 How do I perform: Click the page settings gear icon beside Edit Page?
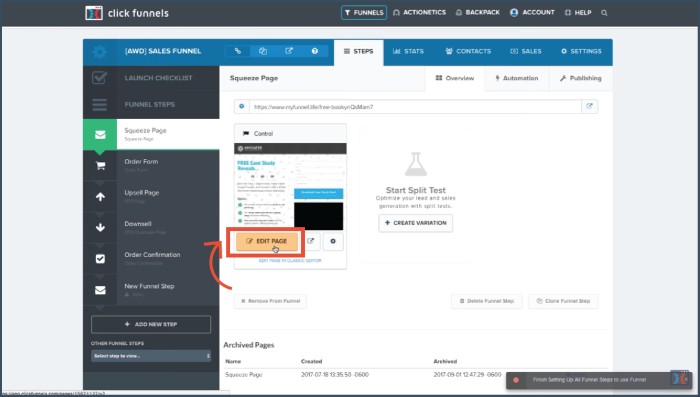click(333, 241)
